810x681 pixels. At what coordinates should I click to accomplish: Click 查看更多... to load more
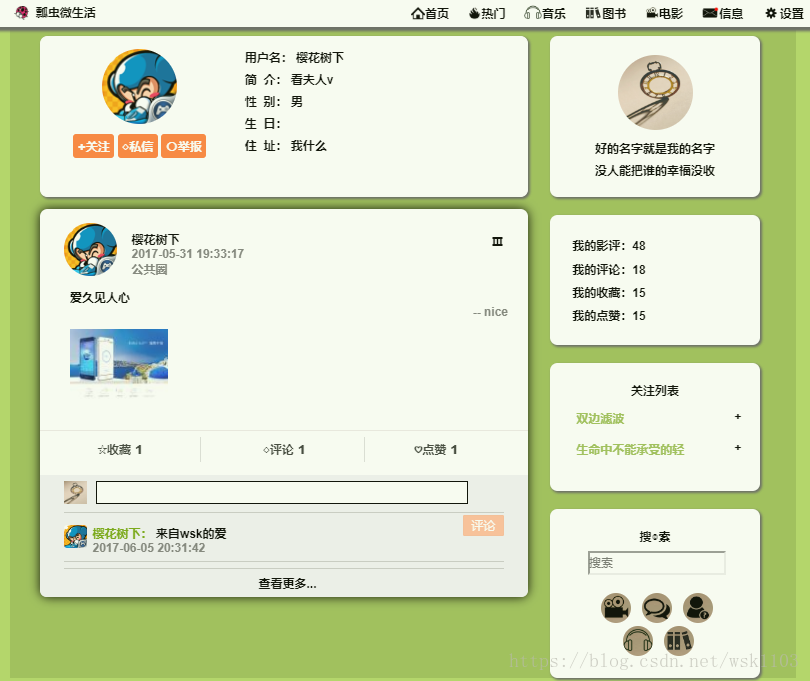288,584
